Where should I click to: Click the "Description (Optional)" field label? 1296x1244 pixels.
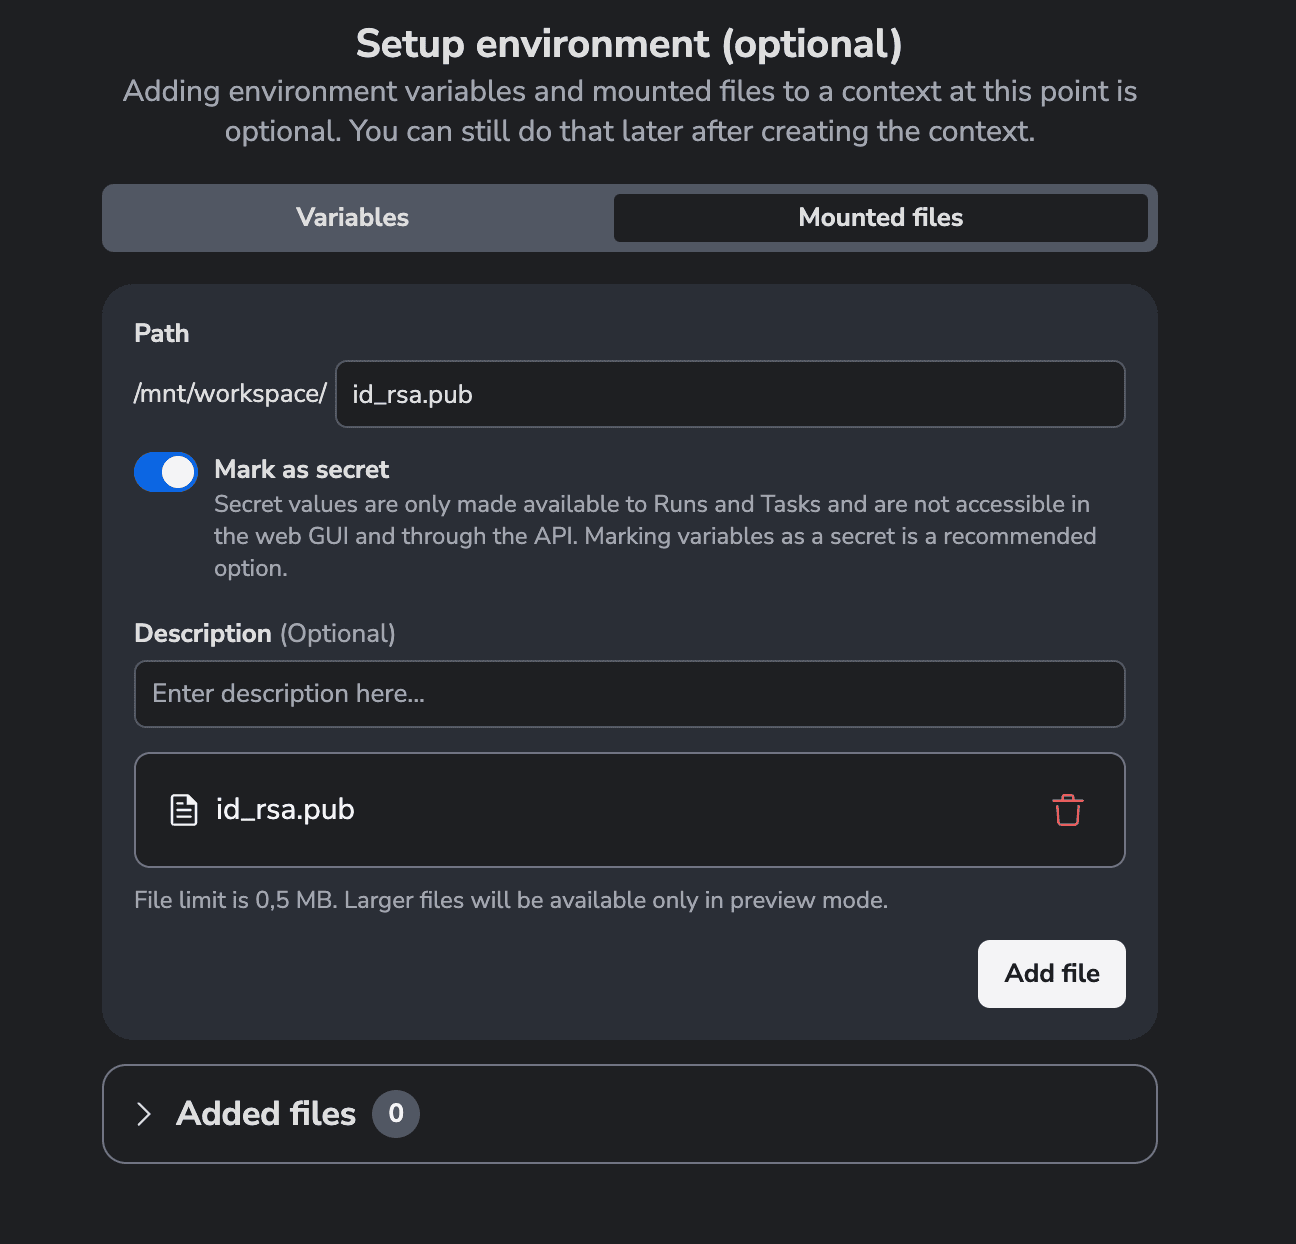(x=265, y=634)
